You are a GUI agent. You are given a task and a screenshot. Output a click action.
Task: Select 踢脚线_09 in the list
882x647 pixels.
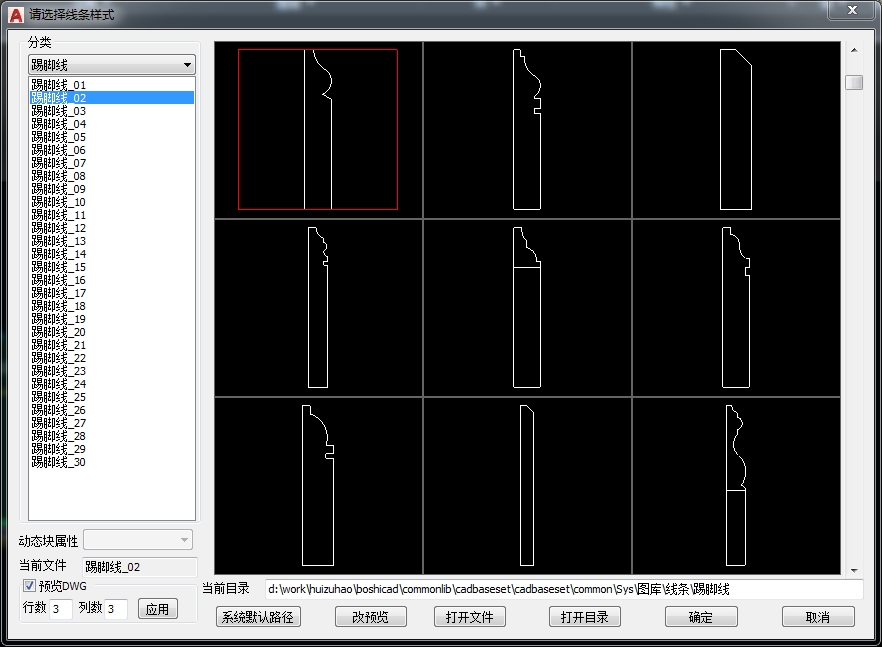click(x=111, y=189)
